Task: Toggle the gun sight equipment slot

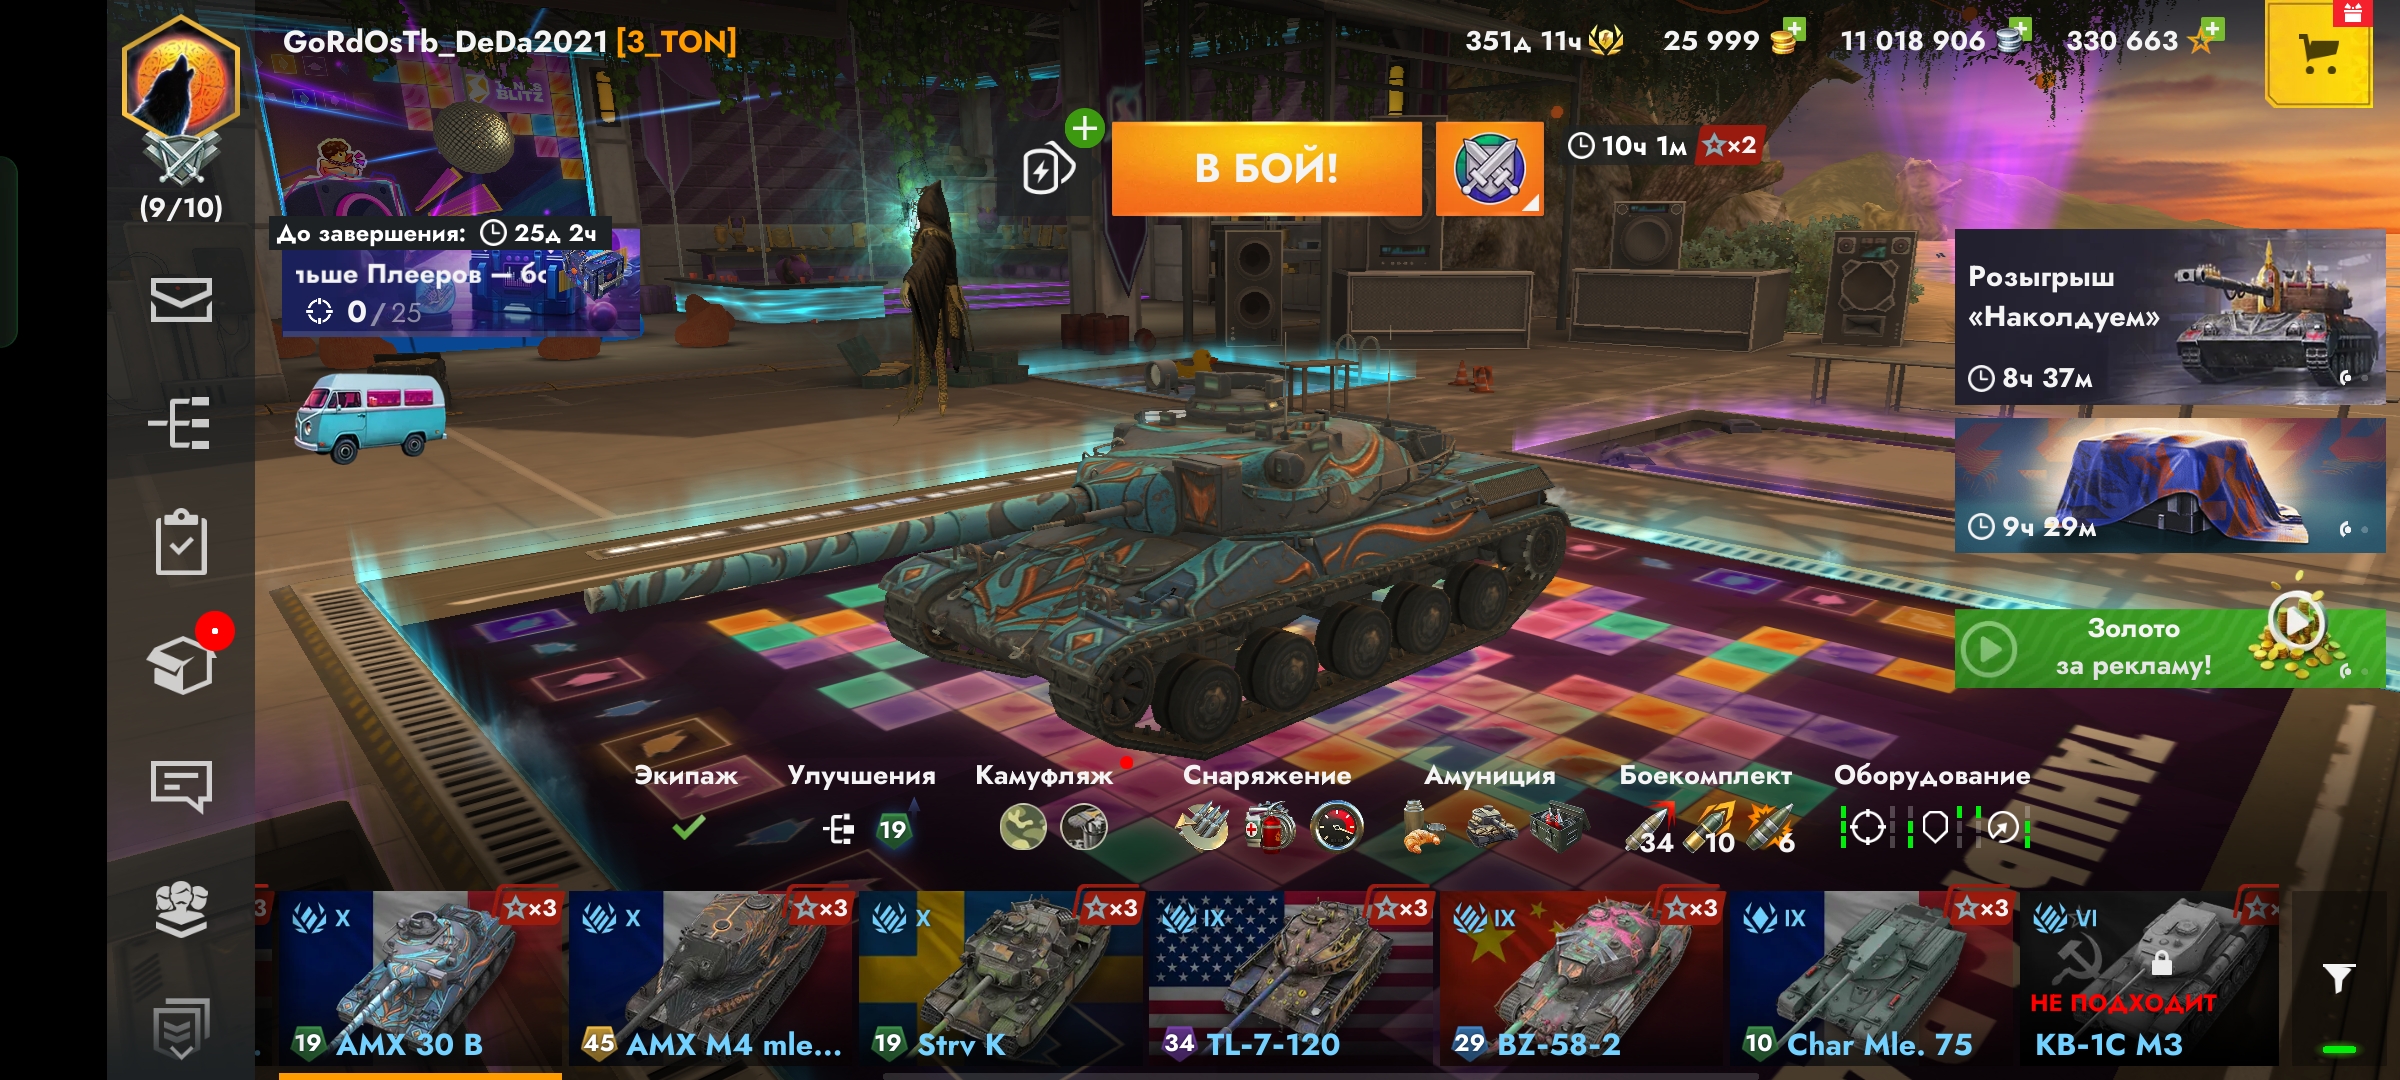Action: click(1867, 828)
